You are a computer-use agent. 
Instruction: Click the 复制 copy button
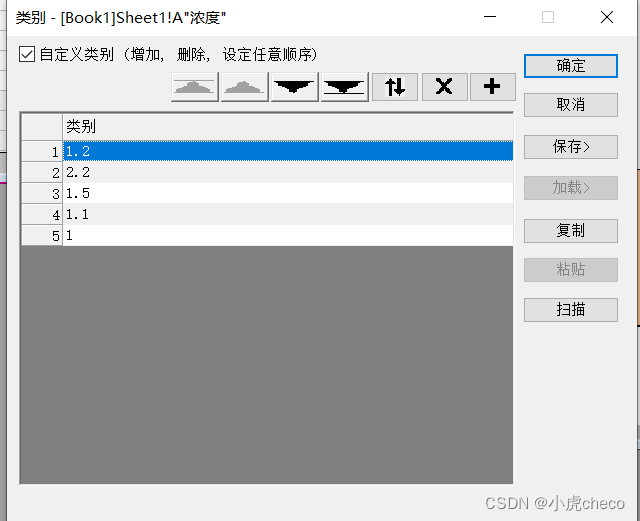(x=571, y=231)
